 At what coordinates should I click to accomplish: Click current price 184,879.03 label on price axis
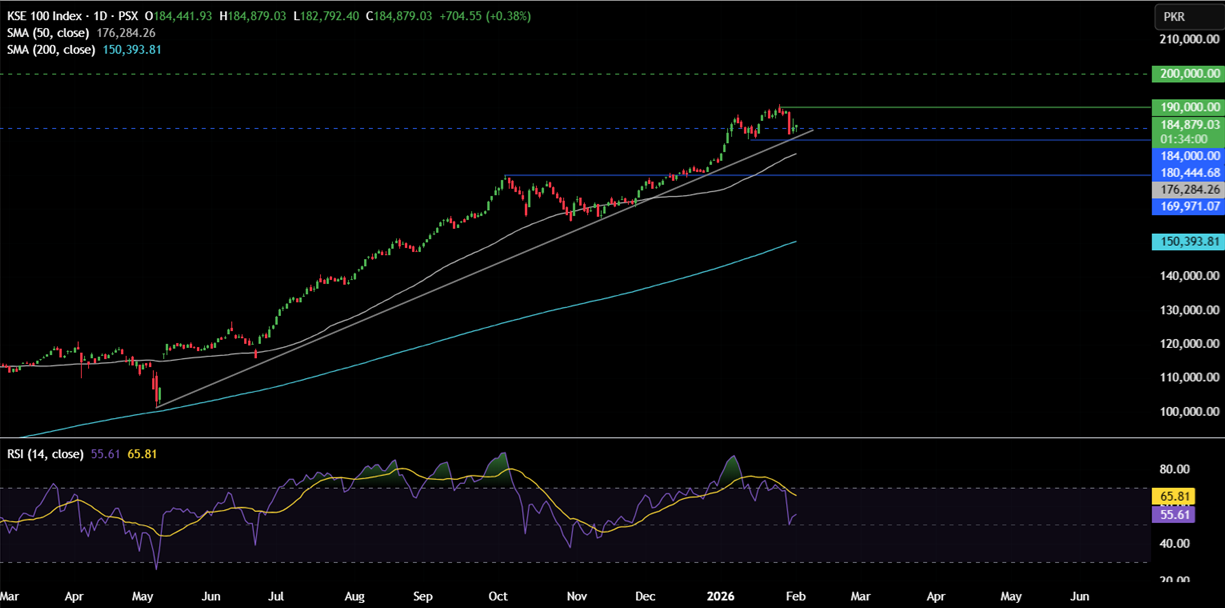click(x=1186, y=124)
